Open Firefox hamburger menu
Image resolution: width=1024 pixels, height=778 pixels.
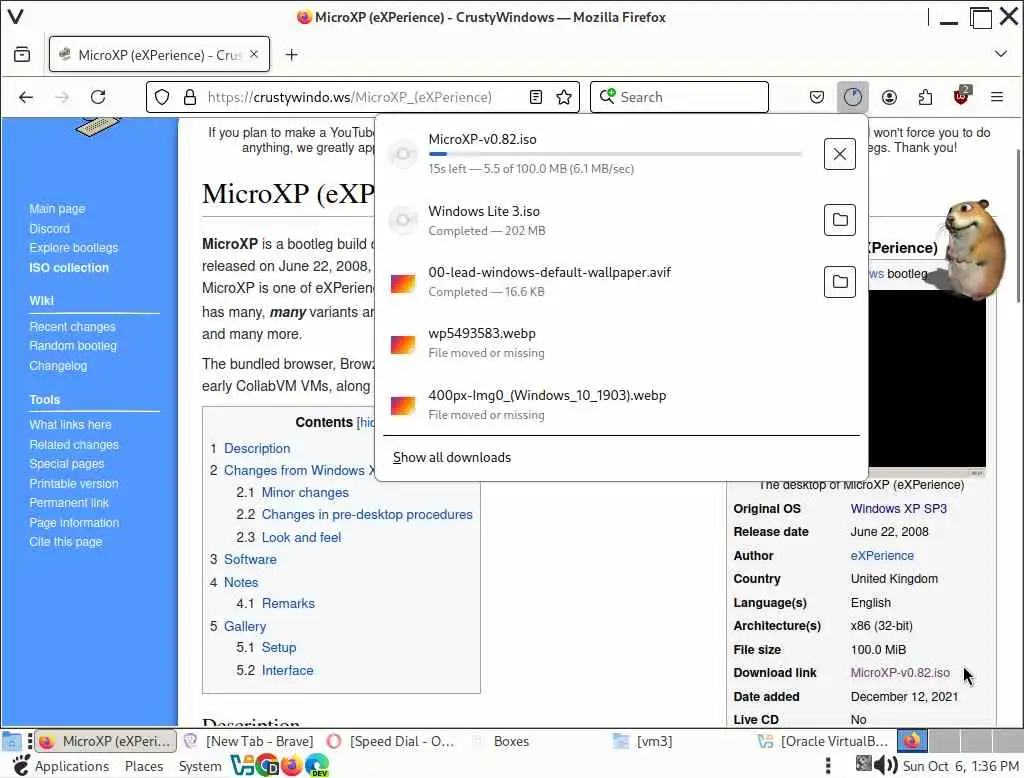coord(997,97)
